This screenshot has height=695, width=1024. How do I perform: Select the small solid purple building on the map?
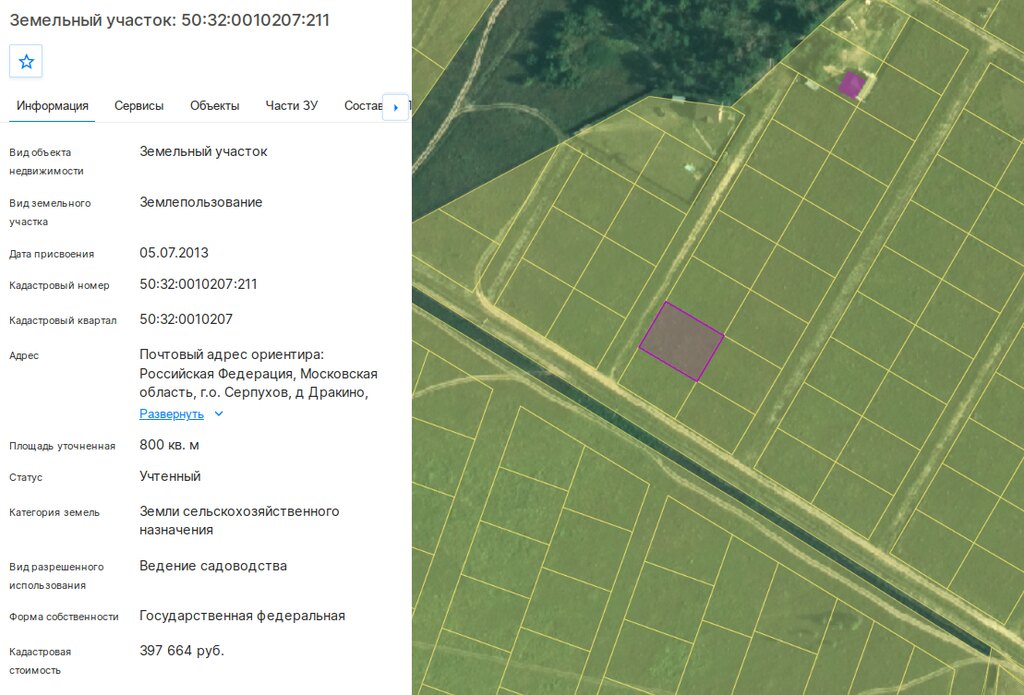pyautogui.click(x=852, y=84)
